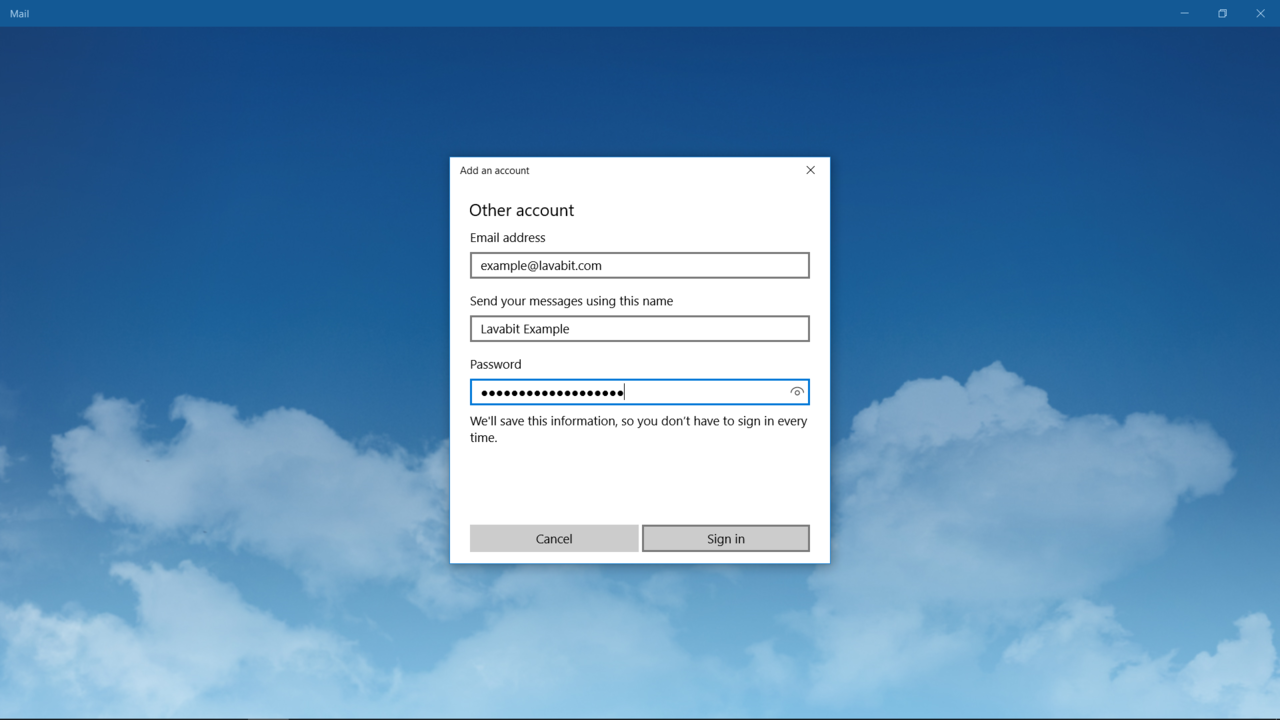Close the Mail application window

point(1260,13)
